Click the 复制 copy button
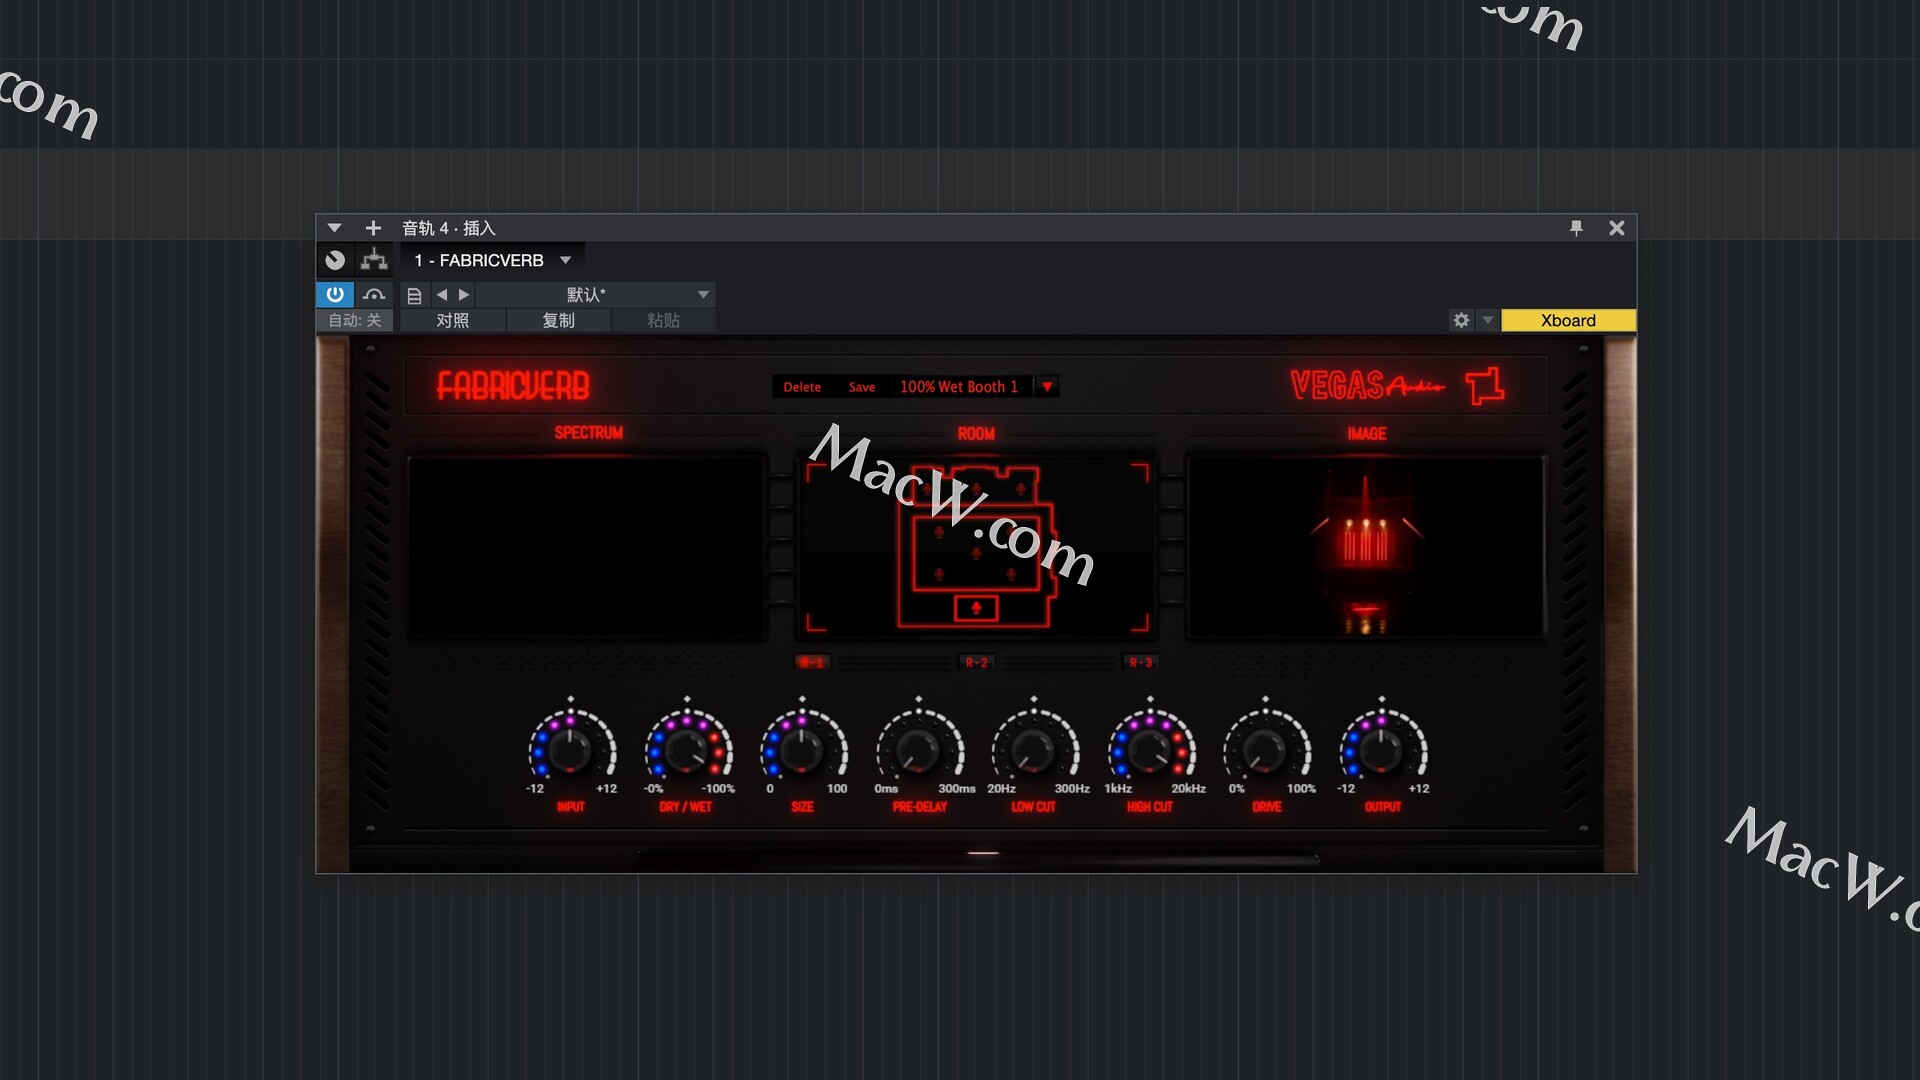Viewport: 1920px width, 1080px height. point(559,320)
